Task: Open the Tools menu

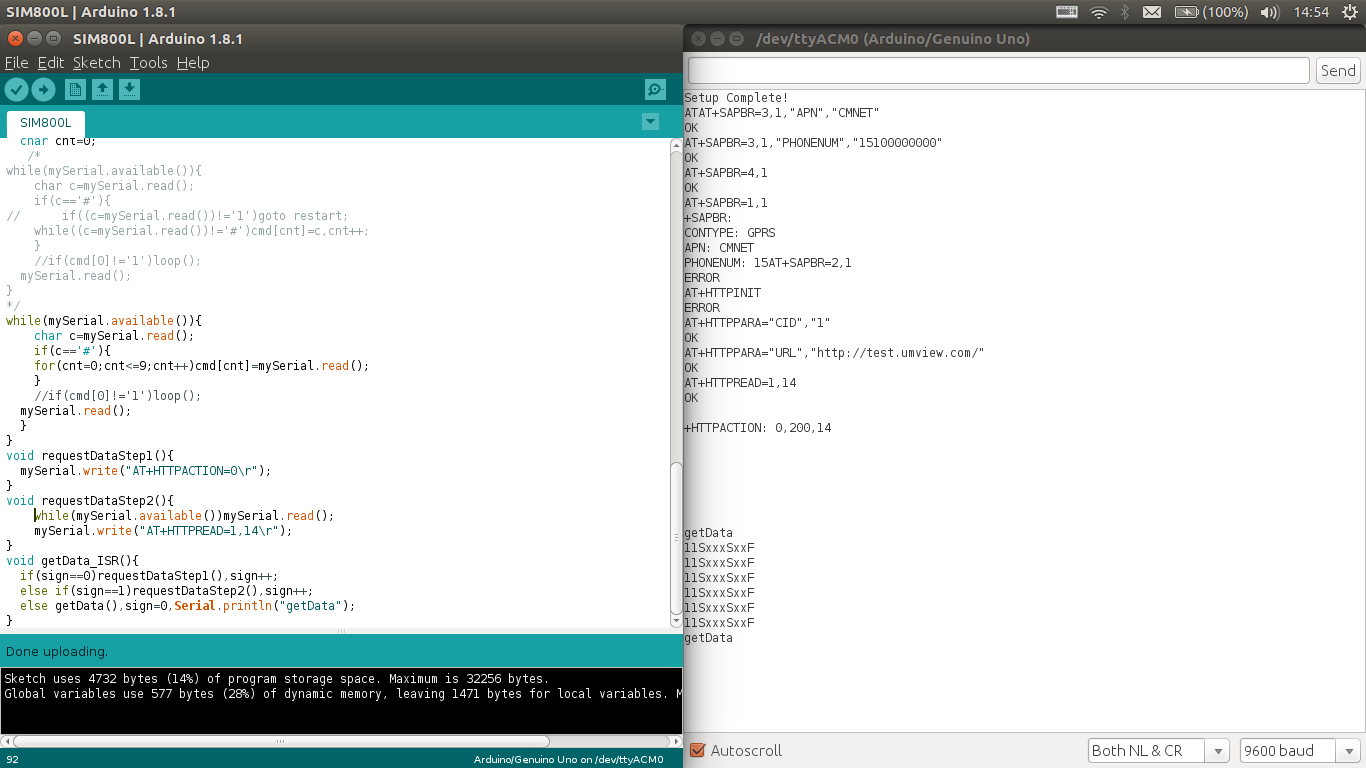Action: [149, 62]
